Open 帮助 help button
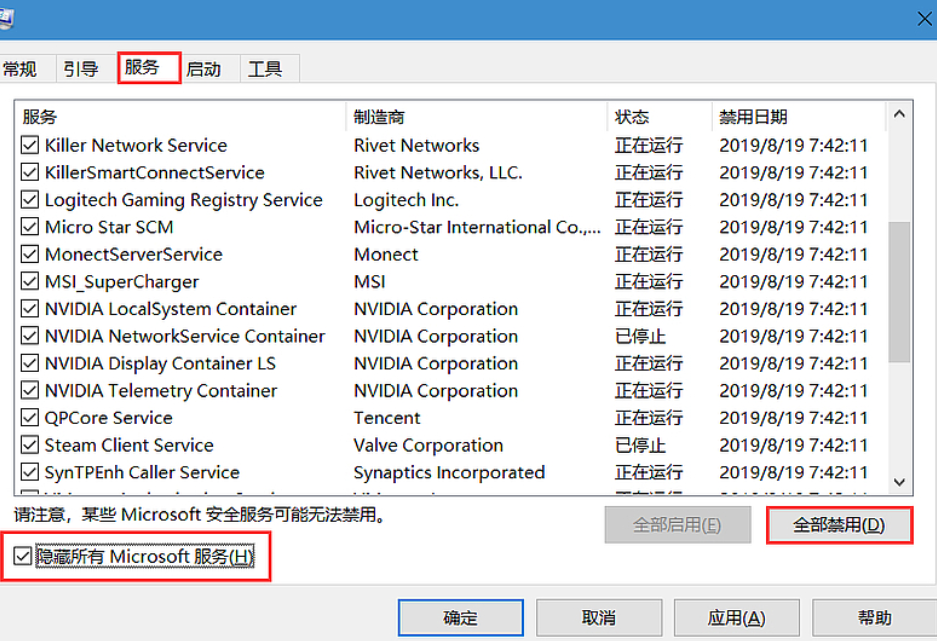Viewport: 937px width, 641px height. 874,618
